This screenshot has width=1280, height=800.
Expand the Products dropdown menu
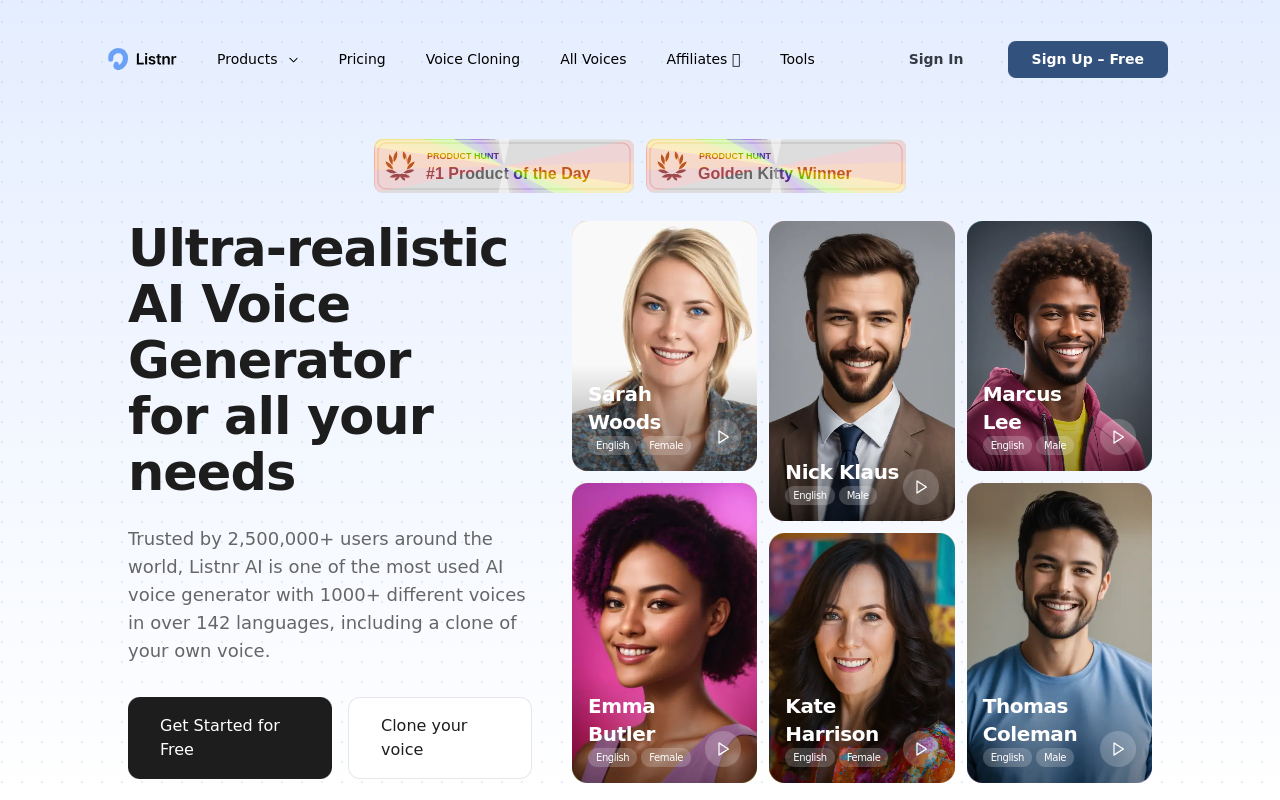(x=257, y=59)
